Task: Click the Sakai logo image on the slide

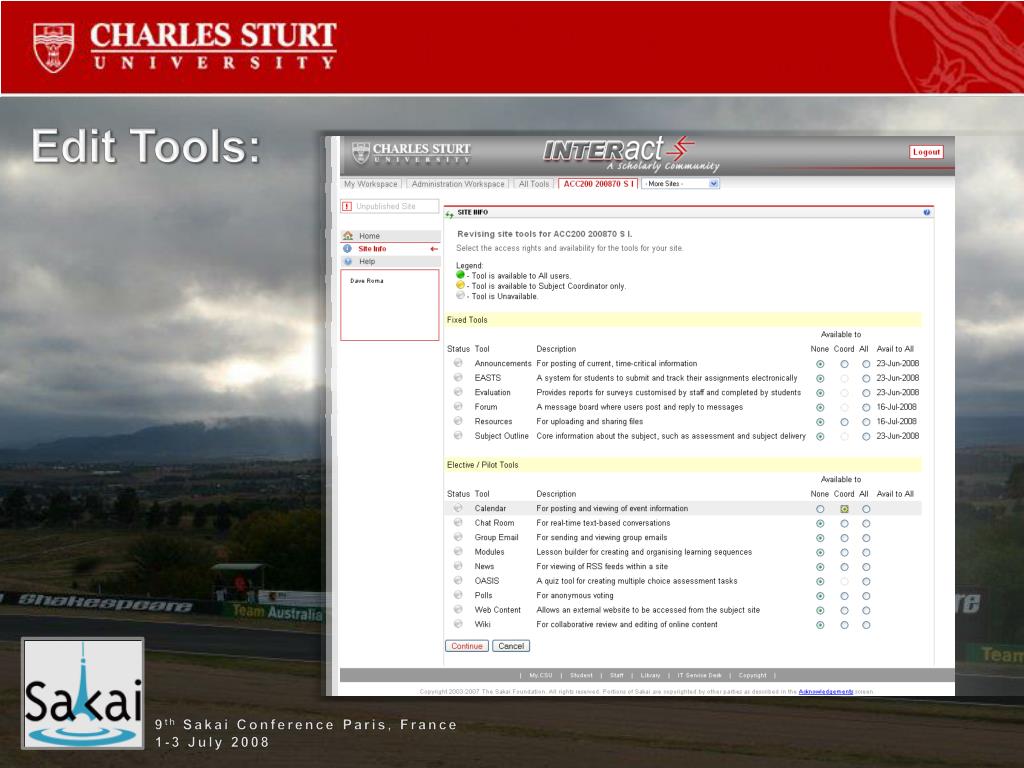Action: (x=83, y=694)
